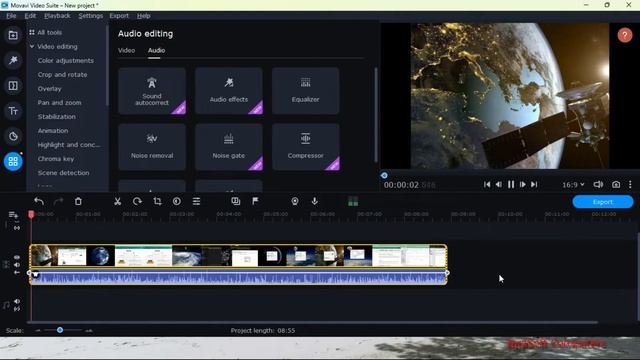Screen dimensions: 640x360
Task: Open the Help menu
Action: coord(144,16)
